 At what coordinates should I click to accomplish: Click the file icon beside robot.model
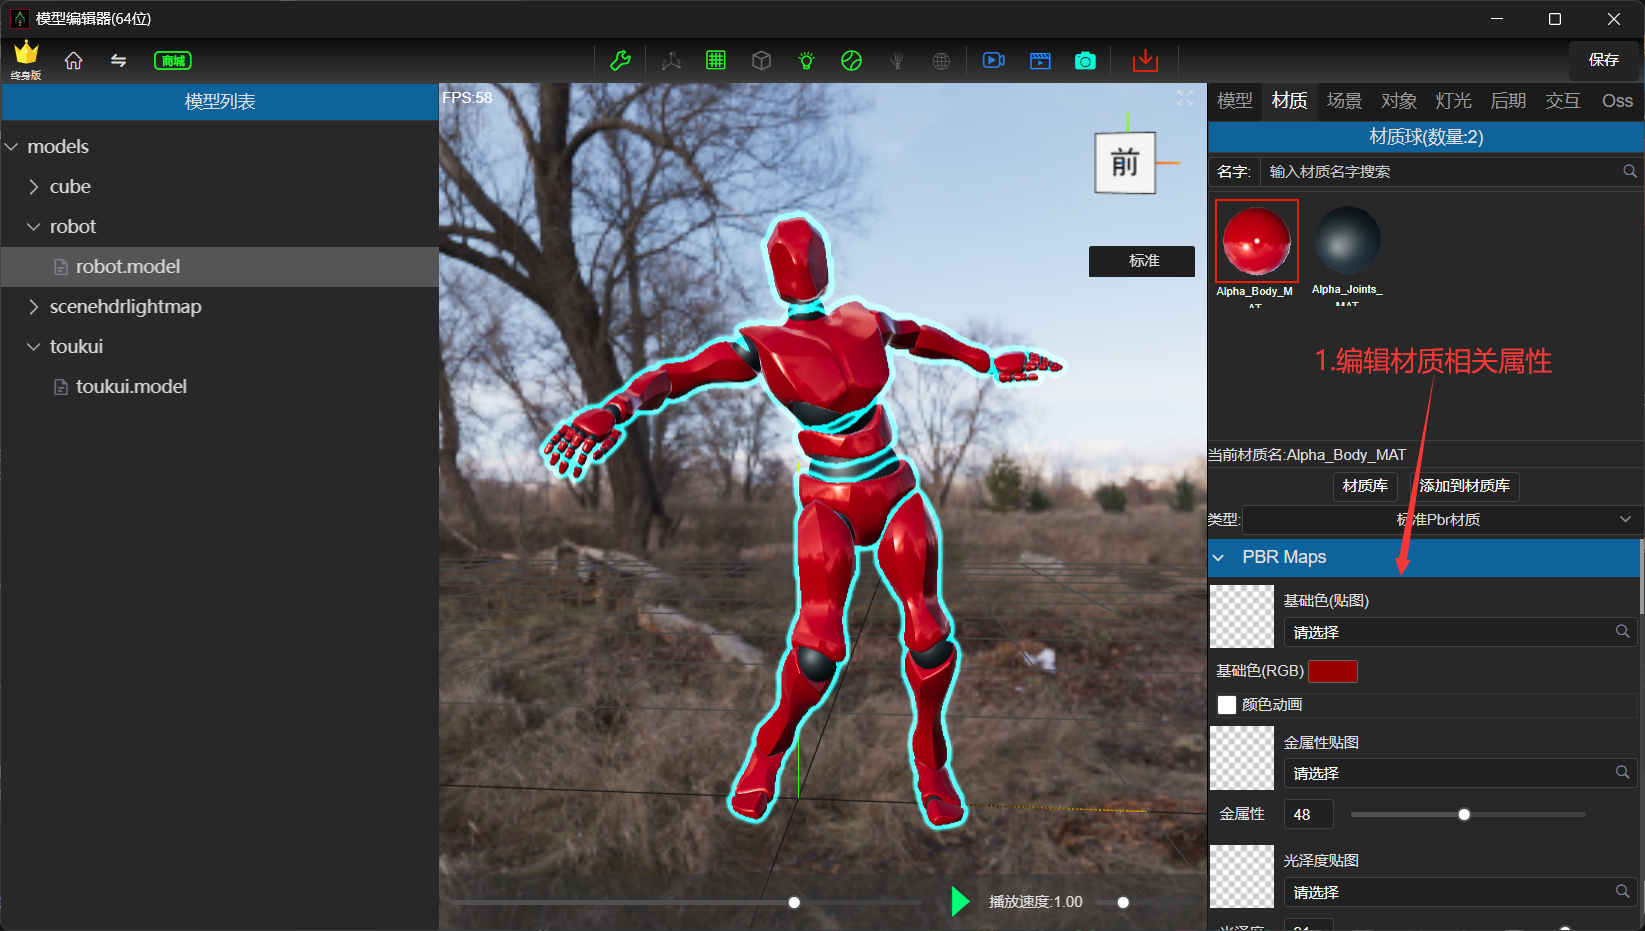61,267
